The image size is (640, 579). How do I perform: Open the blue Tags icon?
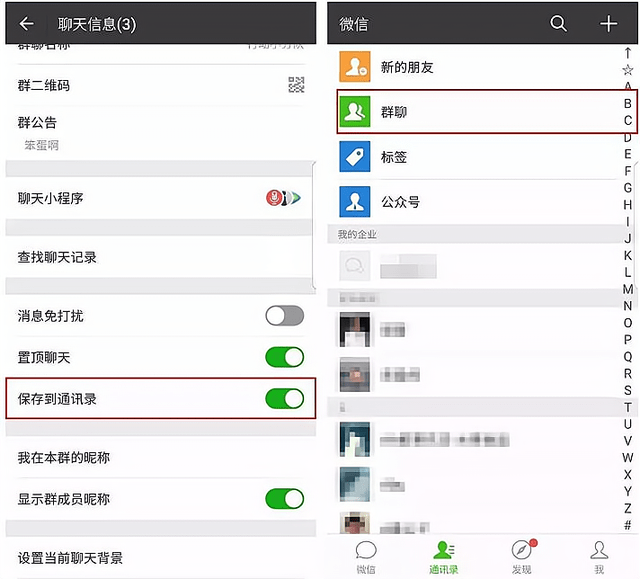pos(355,156)
